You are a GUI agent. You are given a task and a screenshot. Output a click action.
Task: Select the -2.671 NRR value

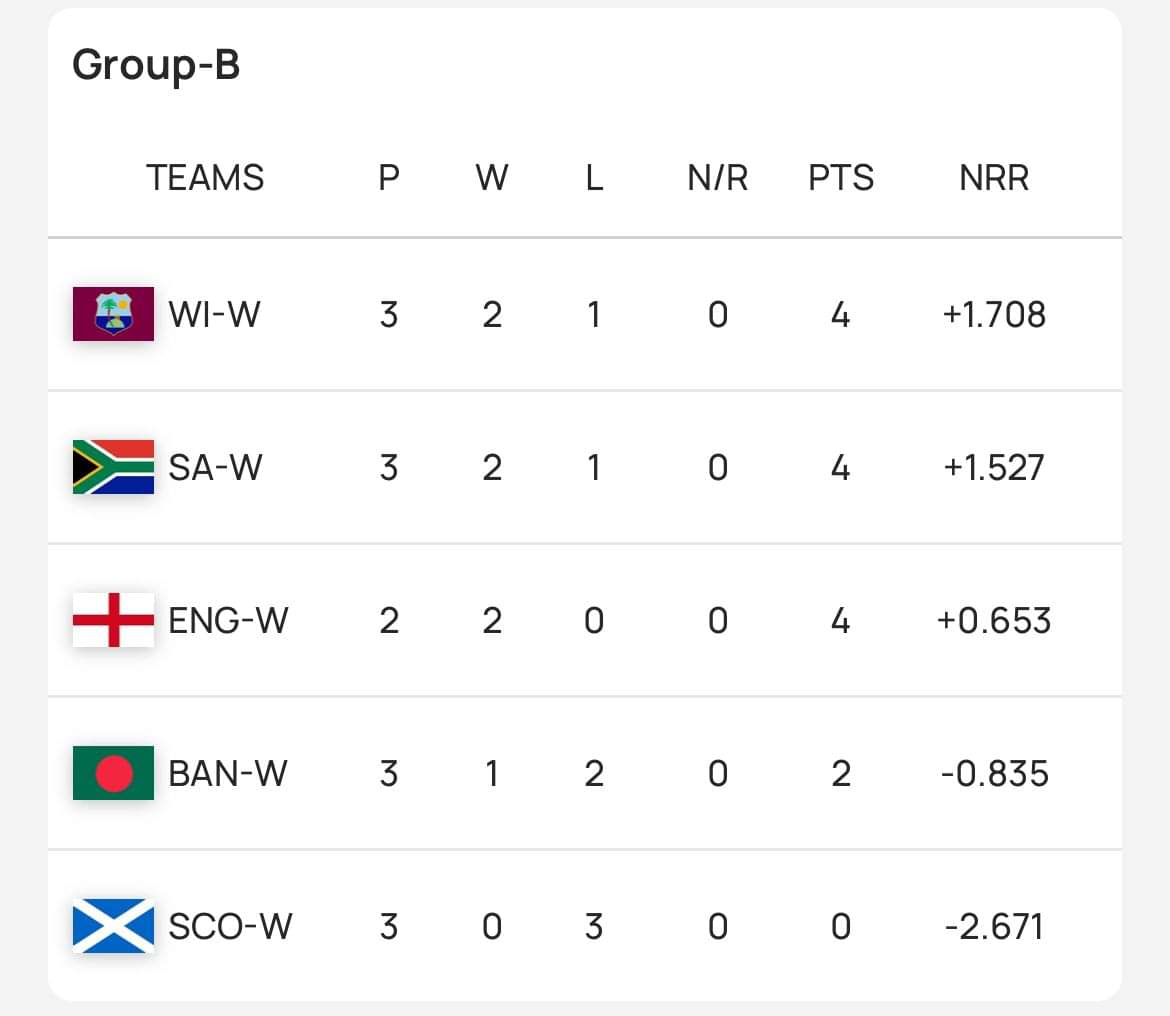994,926
